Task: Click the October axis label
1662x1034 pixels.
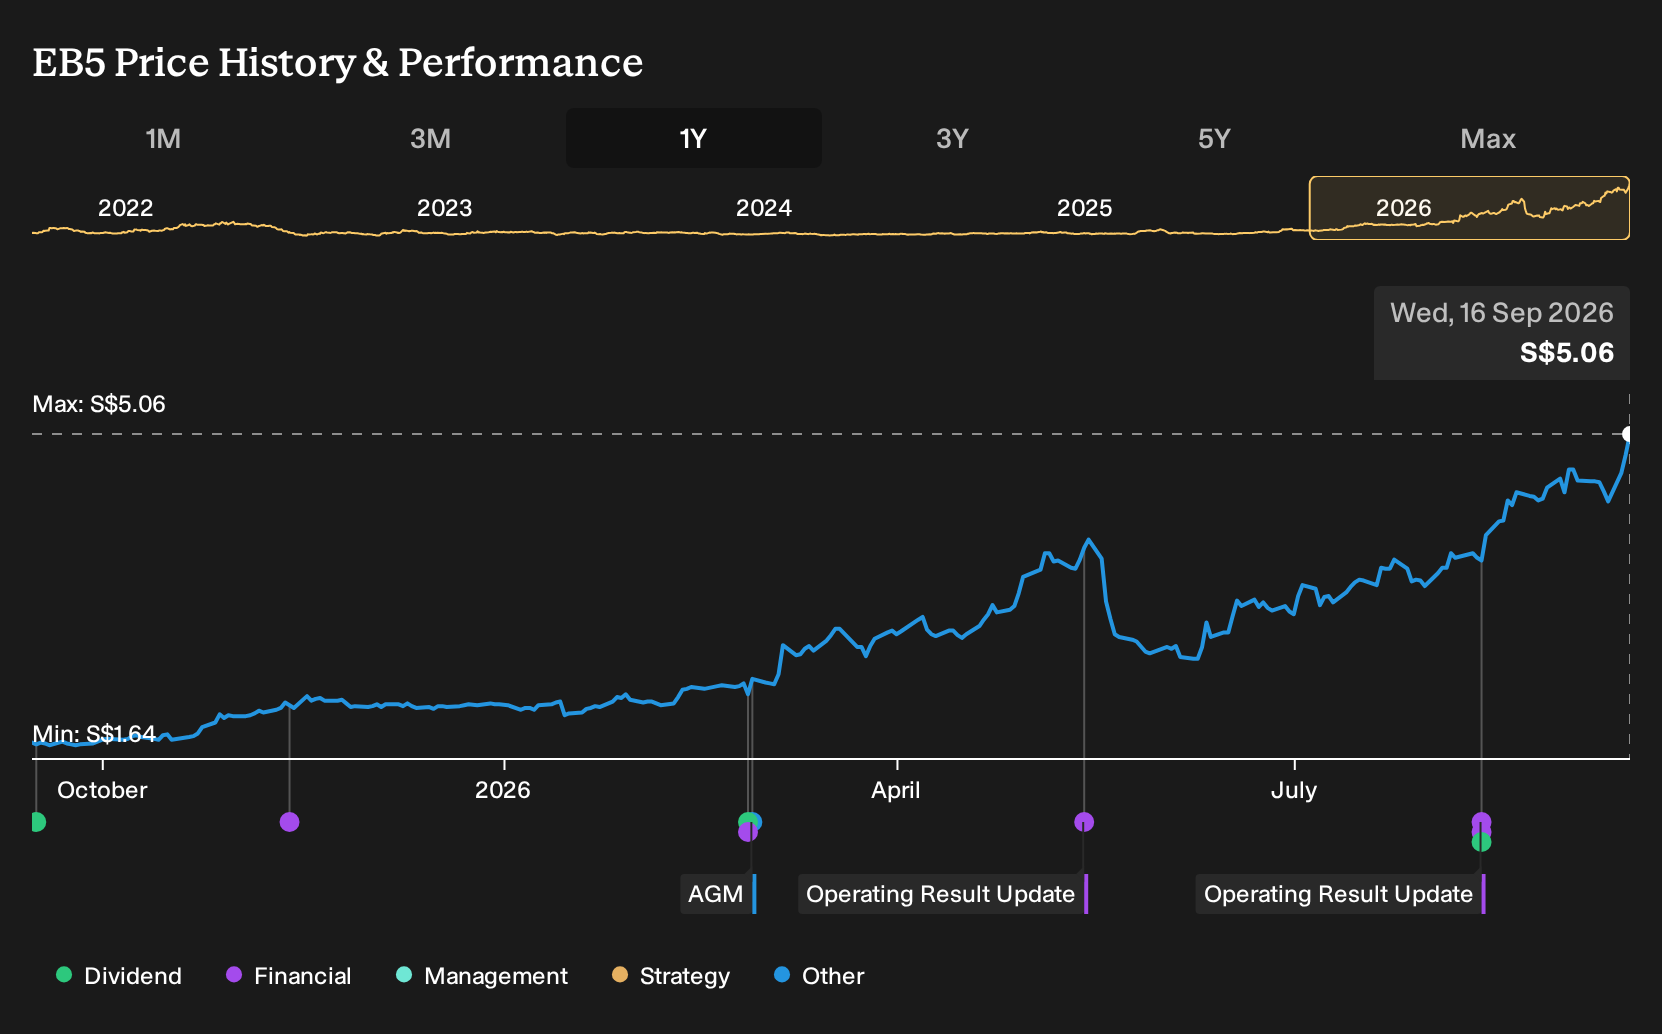Action: tap(102, 790)
